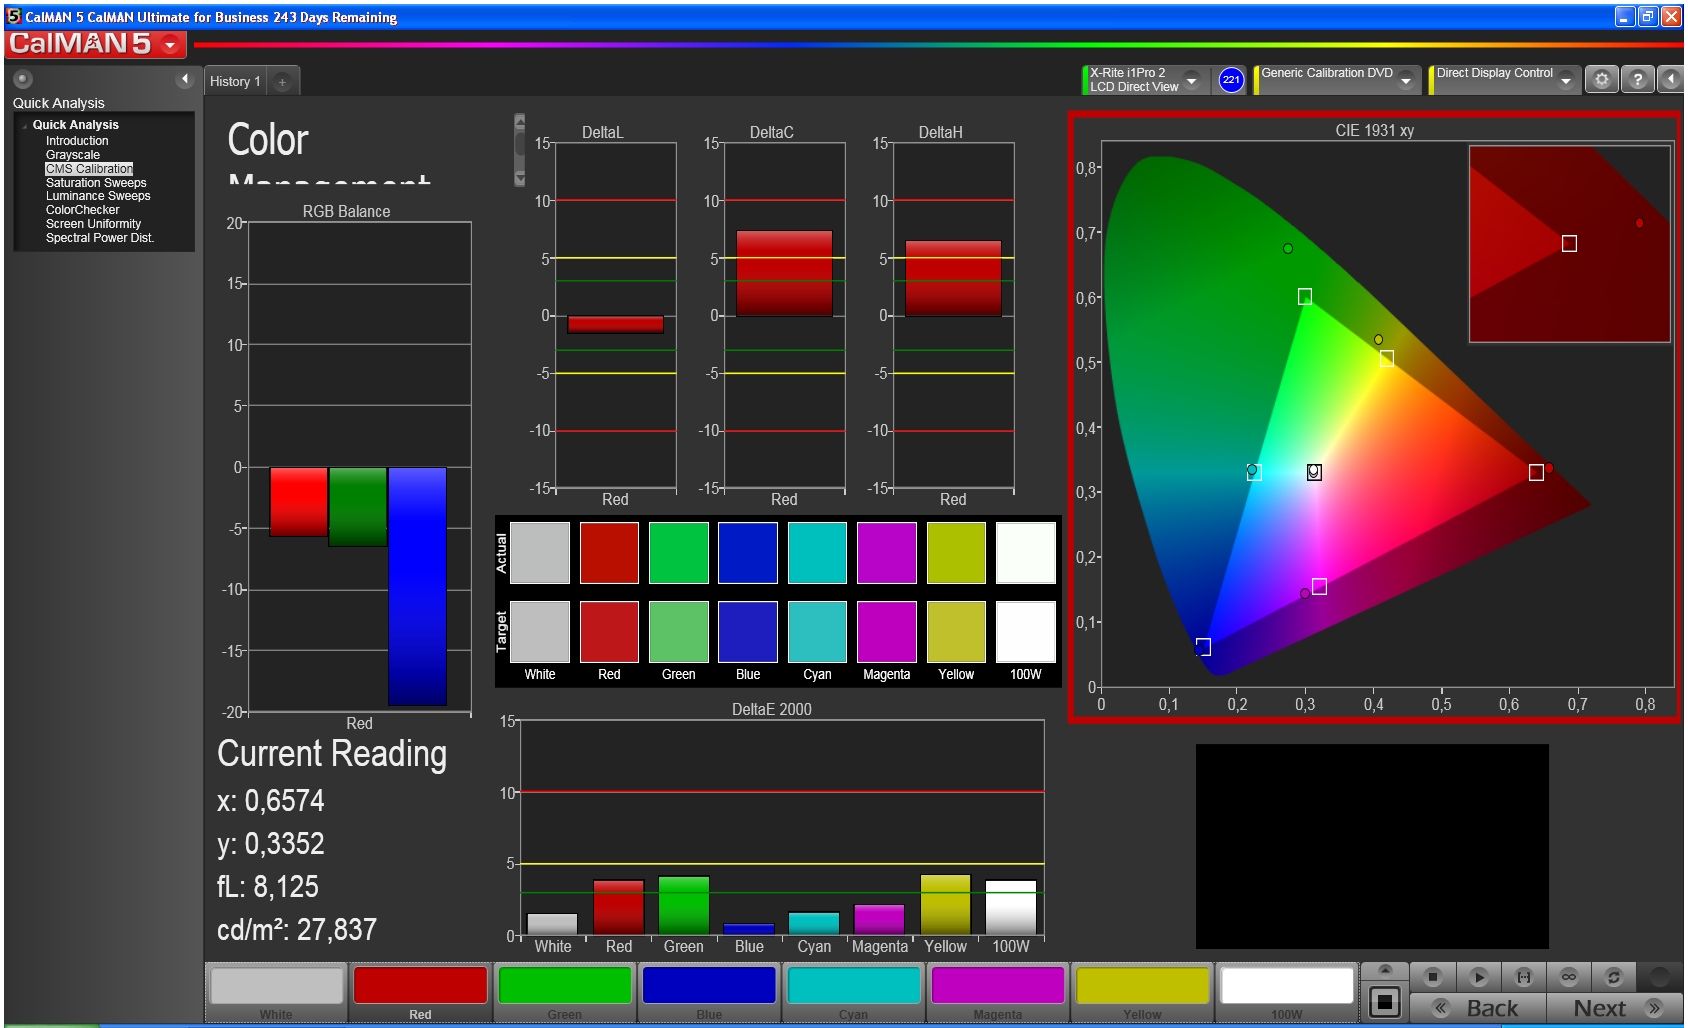Switch to the History 1 tab
This screenshot has width=1688, height=1028.
coord(235,82)
